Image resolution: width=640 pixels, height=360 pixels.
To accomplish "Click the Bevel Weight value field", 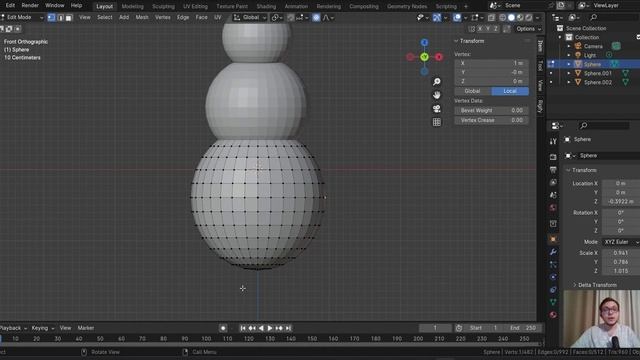I will pos(491,111).
